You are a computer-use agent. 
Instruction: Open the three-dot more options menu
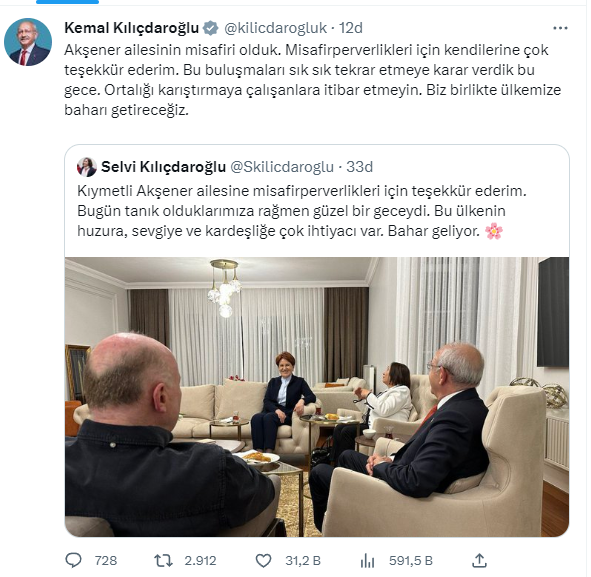(560, 28)
